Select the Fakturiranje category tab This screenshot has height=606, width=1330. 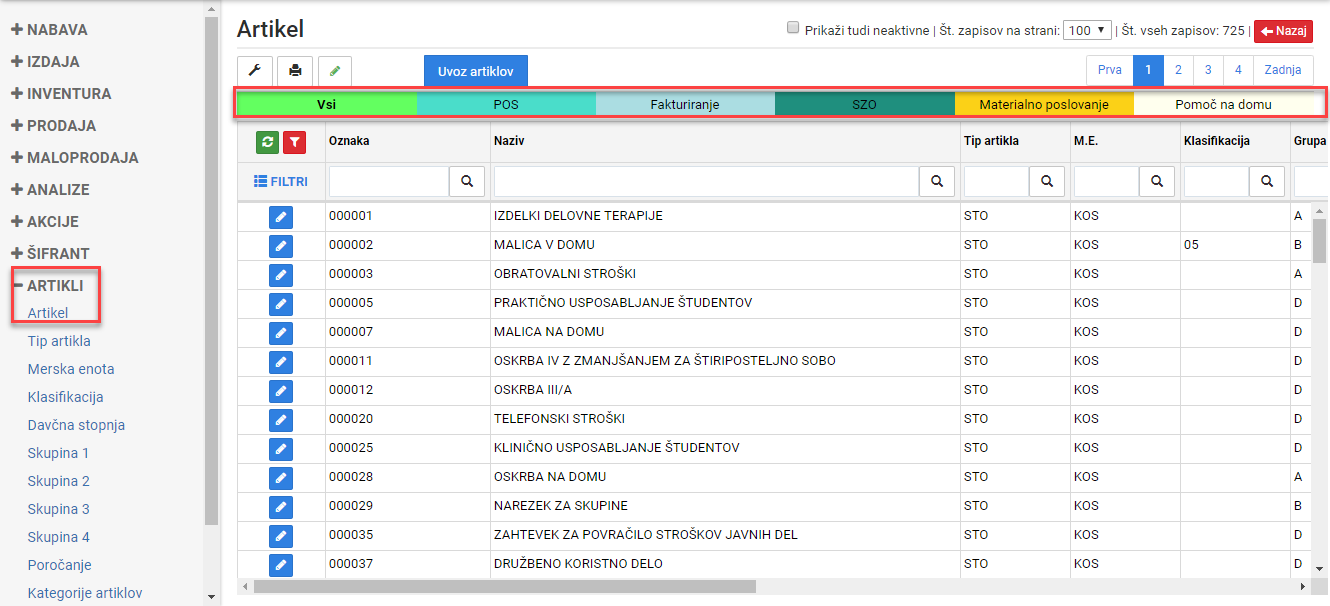pyautogui.click(x=685, y=104)
